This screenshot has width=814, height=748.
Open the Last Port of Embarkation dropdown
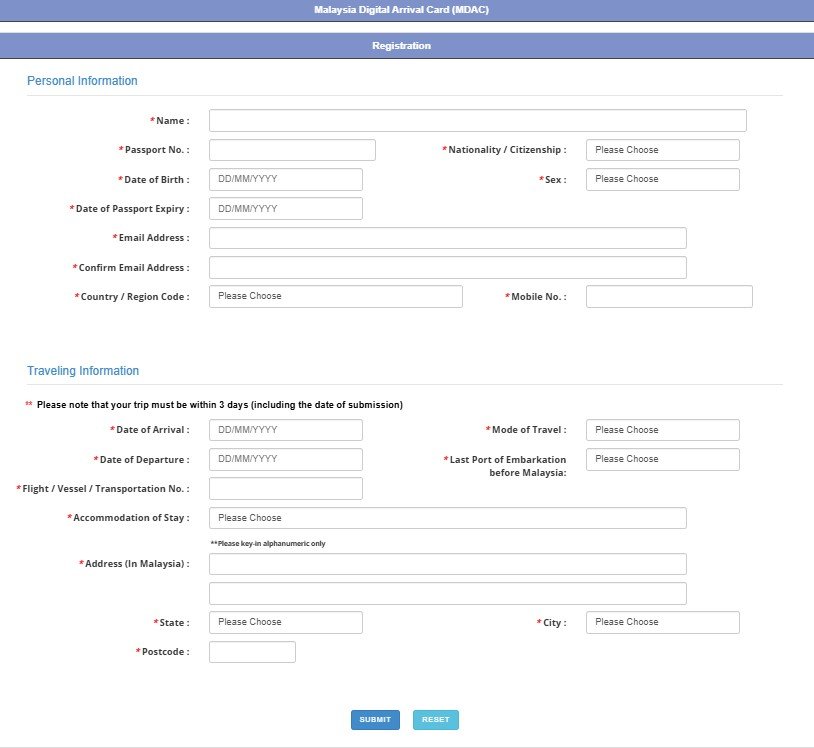coord(662,459)
